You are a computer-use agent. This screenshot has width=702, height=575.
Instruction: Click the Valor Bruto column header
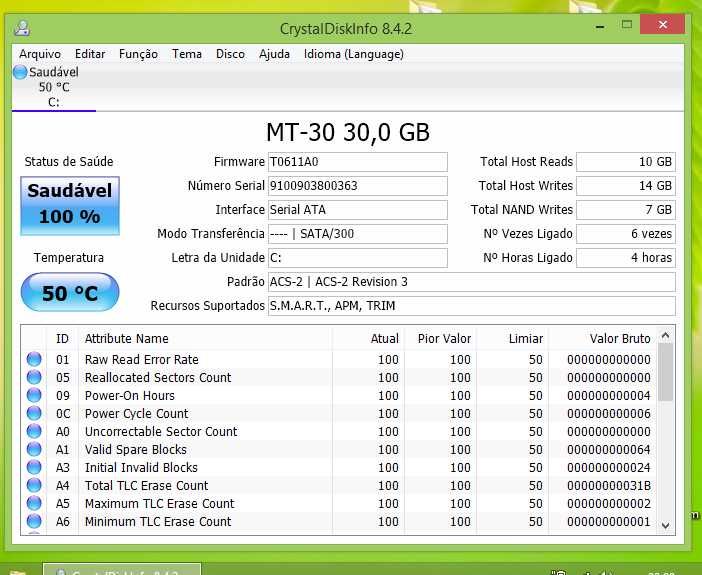pyautogui.click(x=603, y=339)
